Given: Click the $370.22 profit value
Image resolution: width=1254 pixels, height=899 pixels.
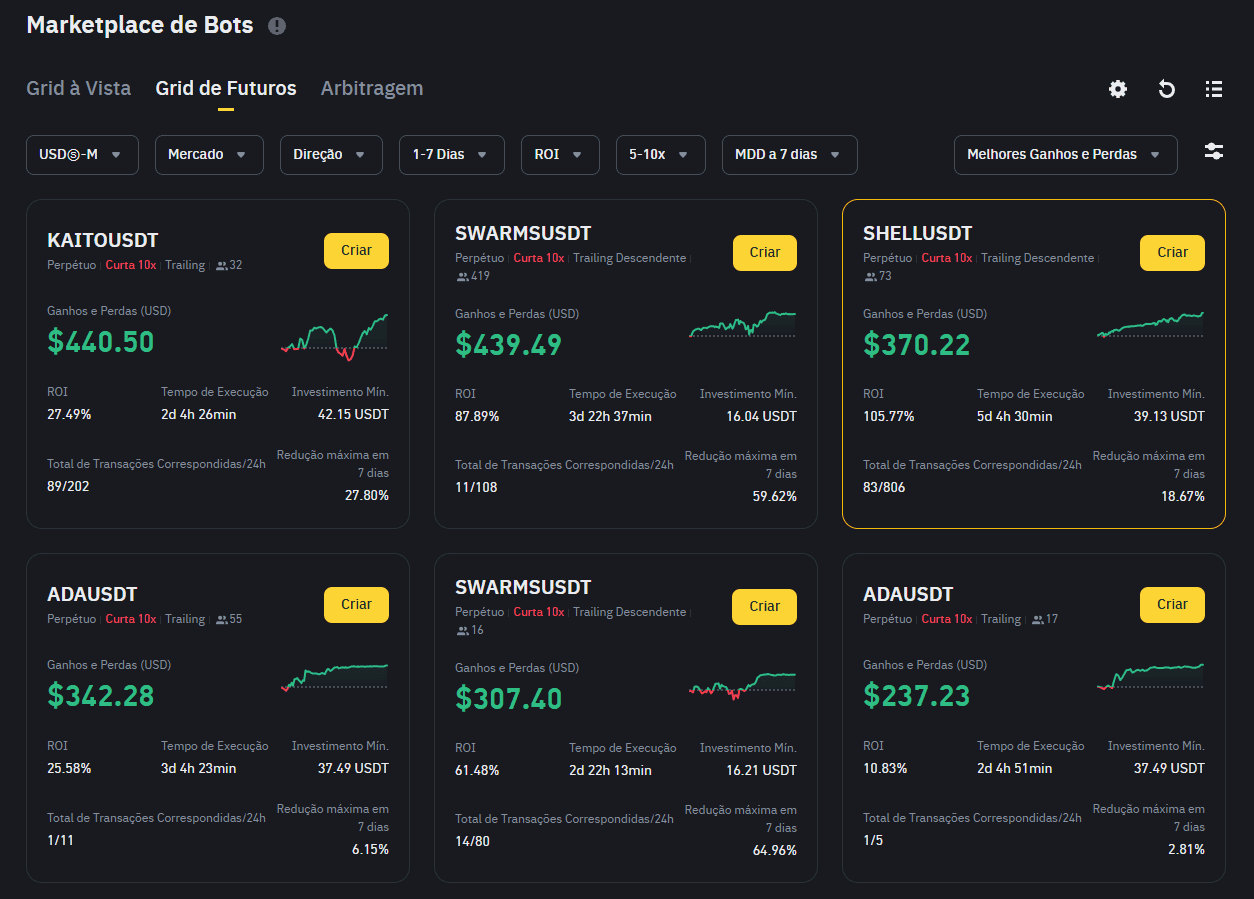Looking at the screenshot, I should pos(917,345).
